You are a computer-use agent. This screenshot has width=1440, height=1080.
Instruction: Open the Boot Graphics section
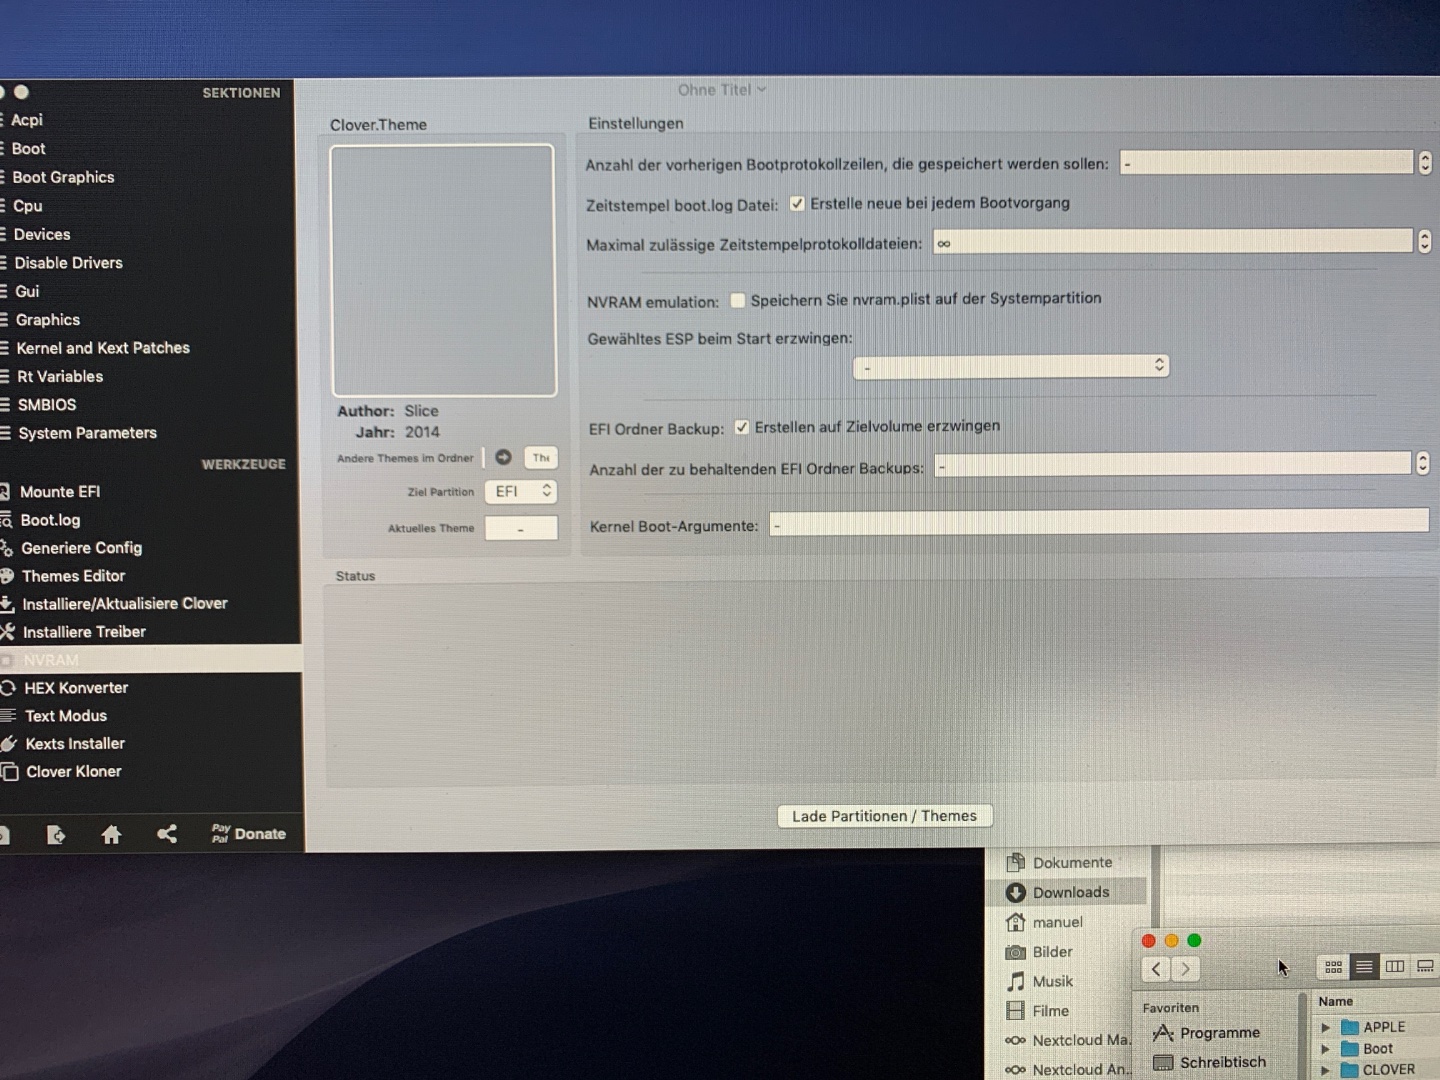[x=63, y=177]
